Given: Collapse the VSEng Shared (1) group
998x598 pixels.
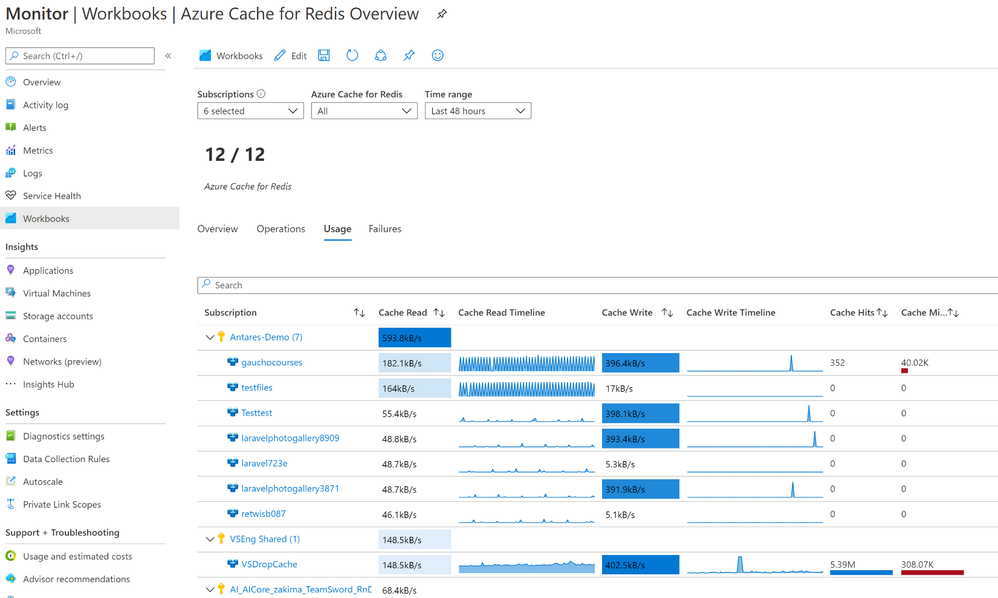Looking at the screenshot, I should click(209, 539).
